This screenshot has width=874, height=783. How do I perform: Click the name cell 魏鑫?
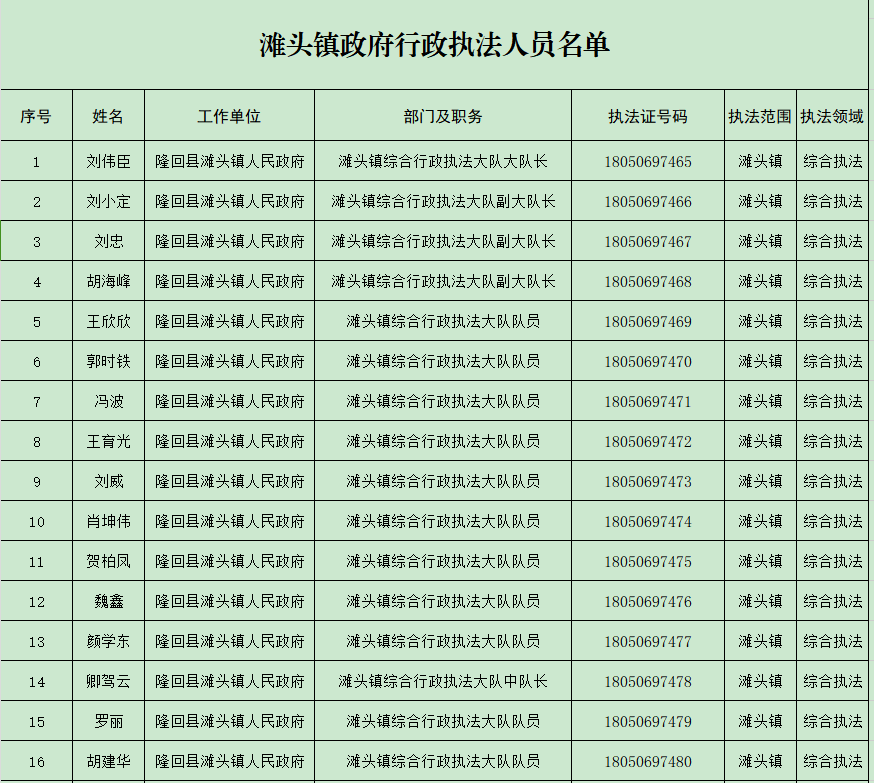pos(108,601)
